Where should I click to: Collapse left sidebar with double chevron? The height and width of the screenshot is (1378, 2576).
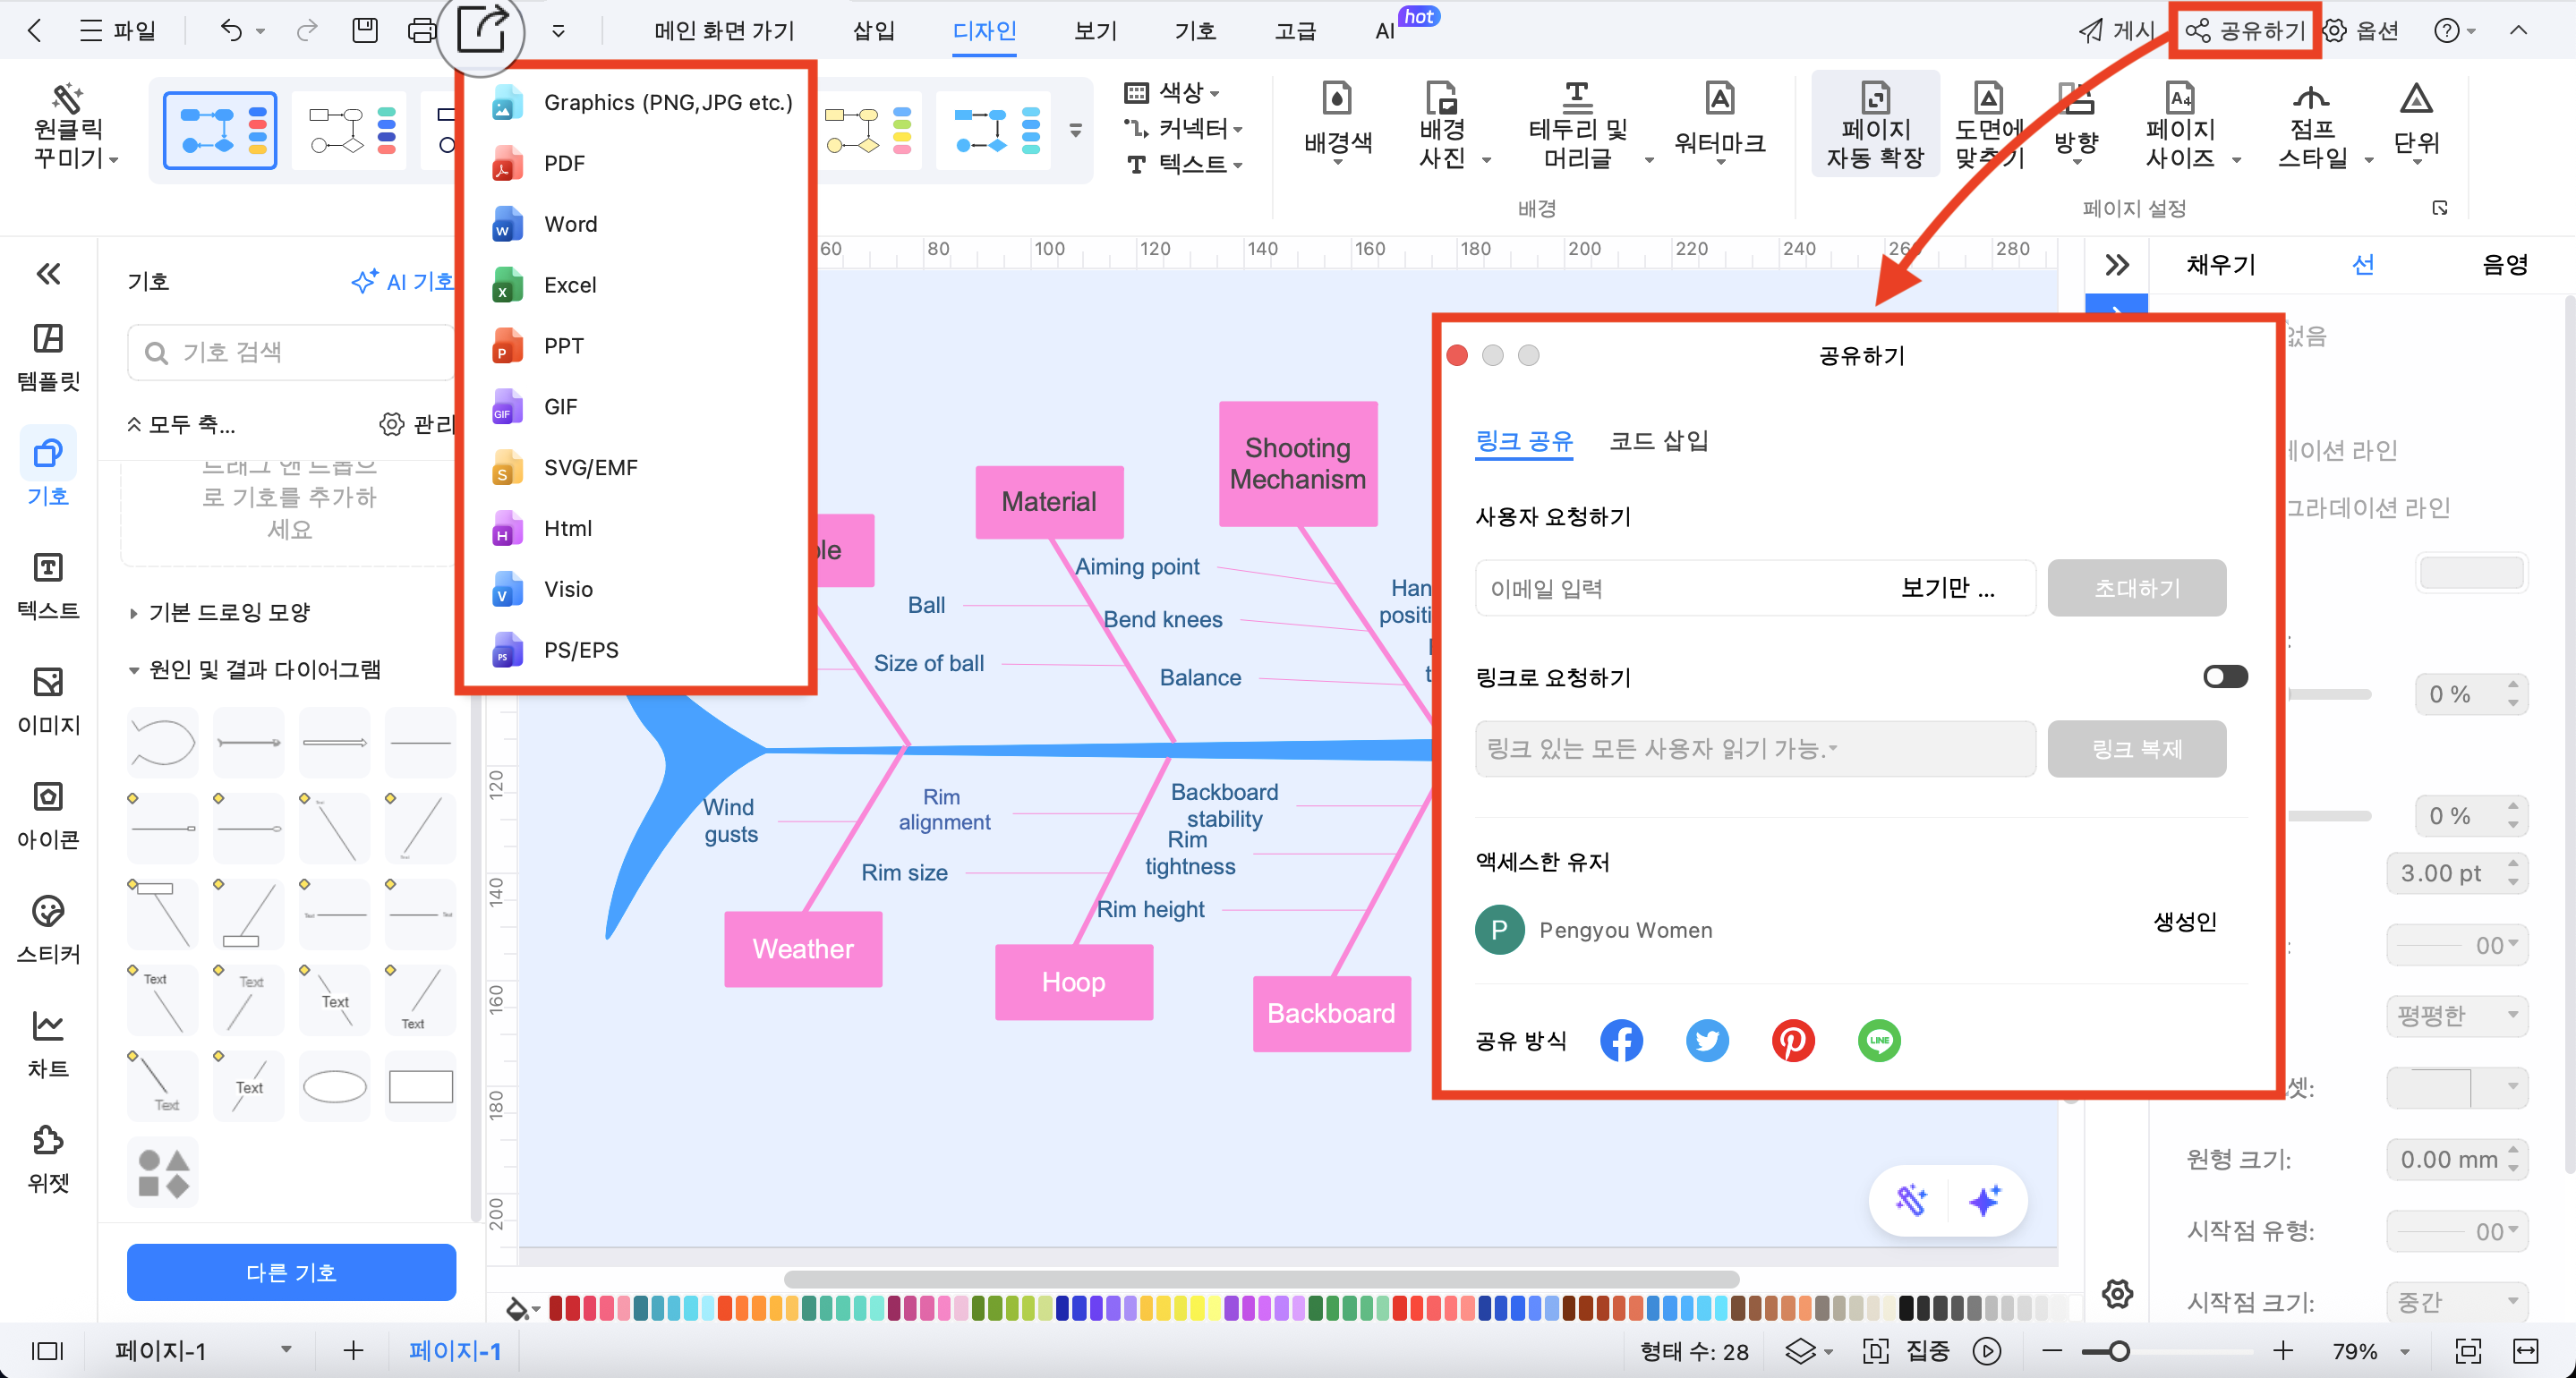48,274
